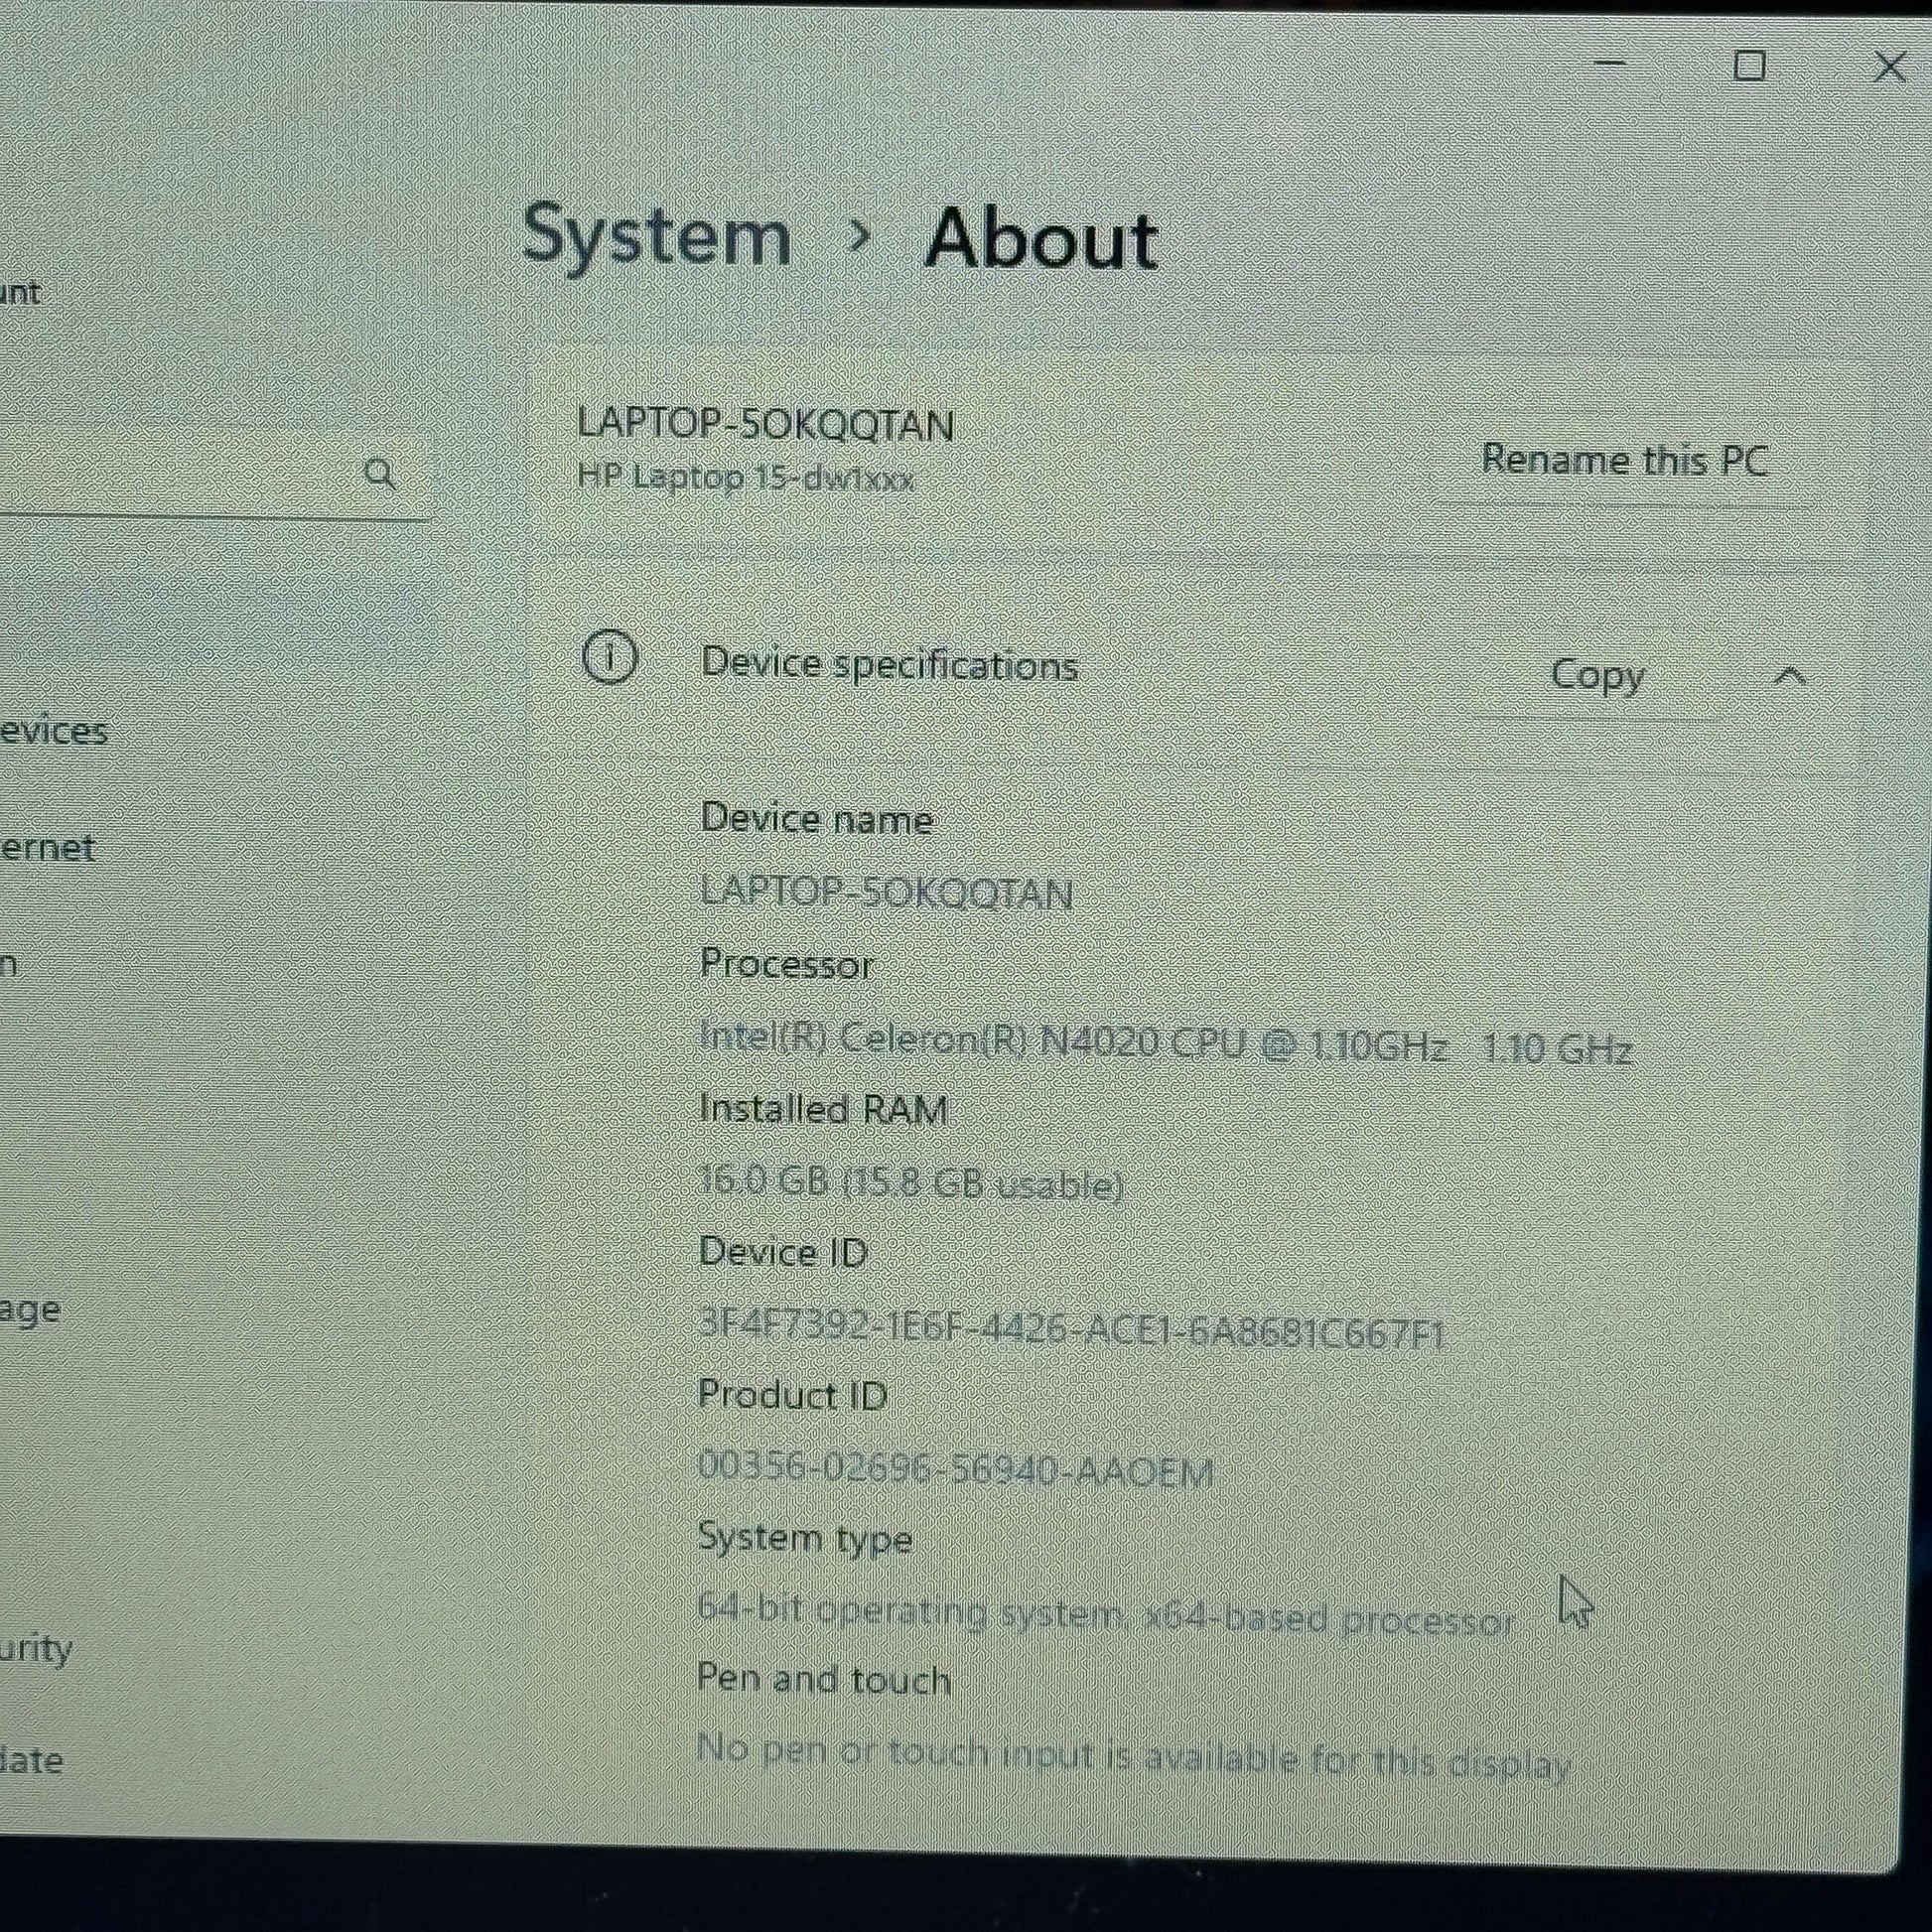Click the About breadcrumb heading
Image resolution: width=1932 pixels, height=1932 pixels.
click(1040, 240)
